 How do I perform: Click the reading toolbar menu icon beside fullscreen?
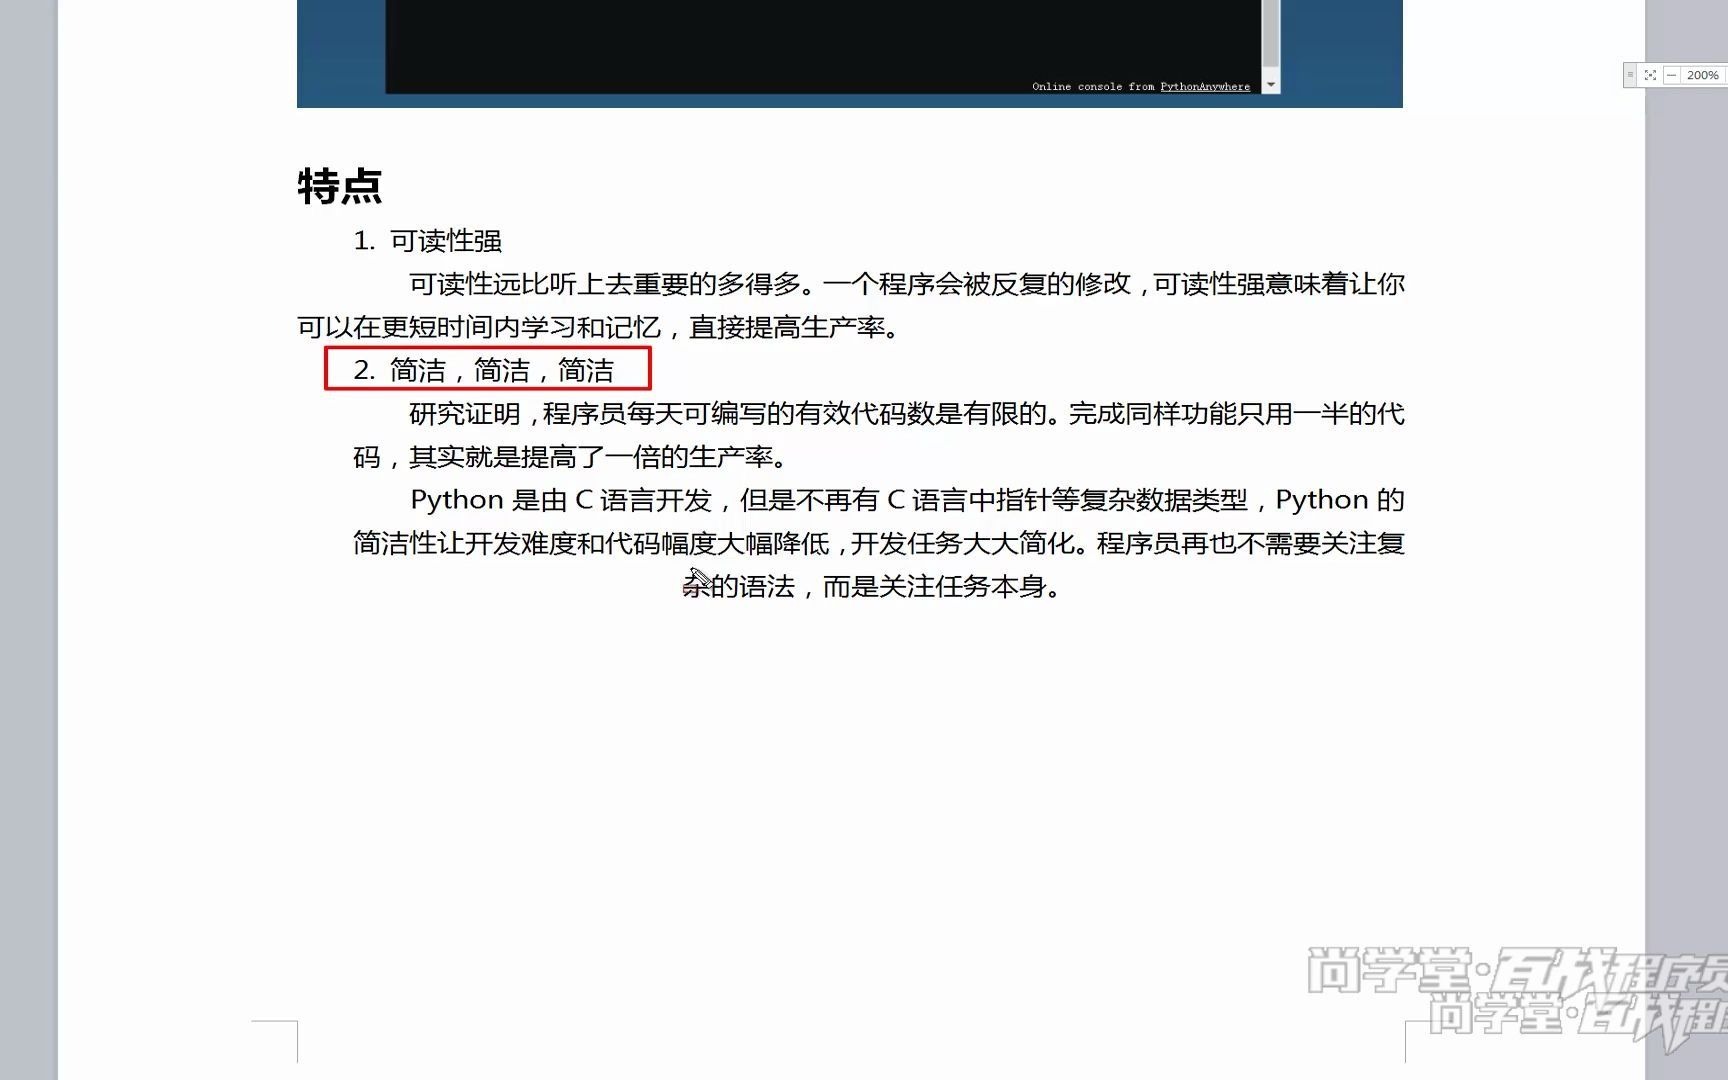coord(1630,75)
